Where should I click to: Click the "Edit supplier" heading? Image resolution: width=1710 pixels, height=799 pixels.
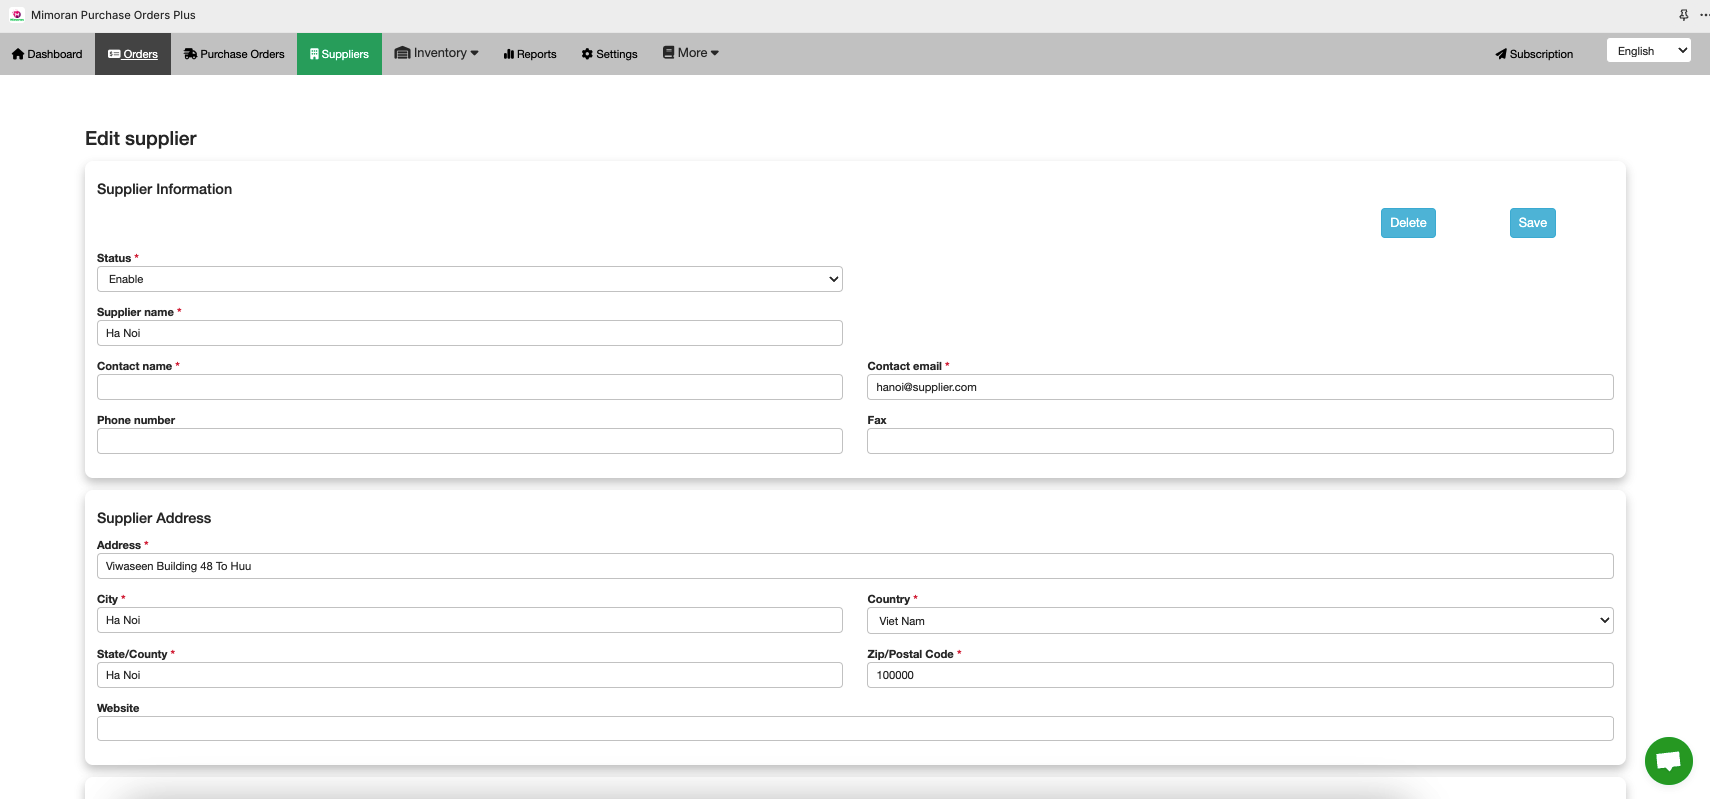[141, 139]
